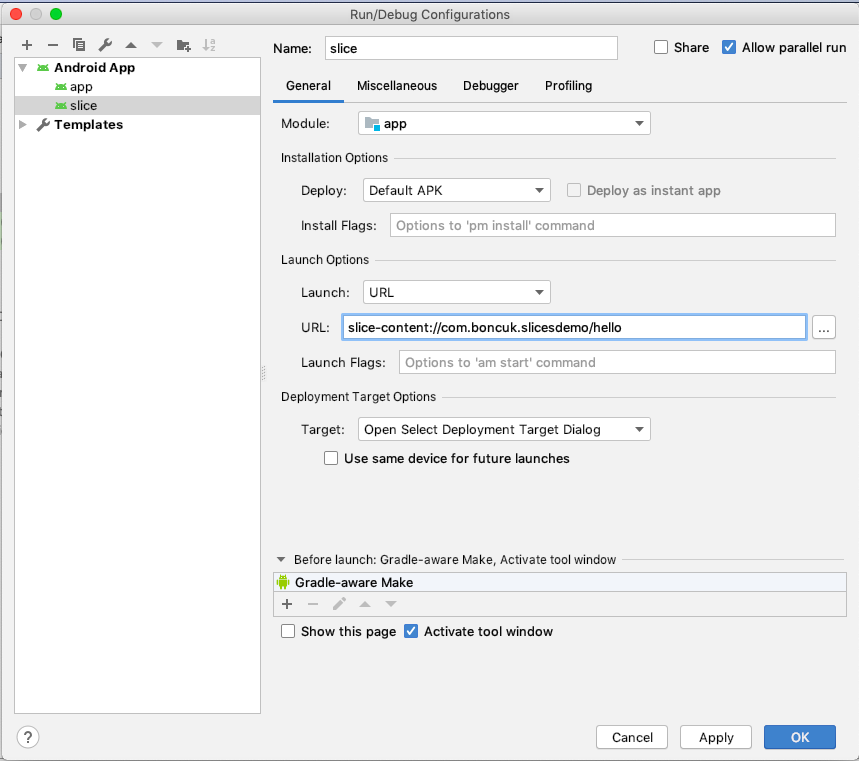The width and height of the screenshot is (859, 761).
Task: Click the help question mark button
Action: (x=28, y=738)
